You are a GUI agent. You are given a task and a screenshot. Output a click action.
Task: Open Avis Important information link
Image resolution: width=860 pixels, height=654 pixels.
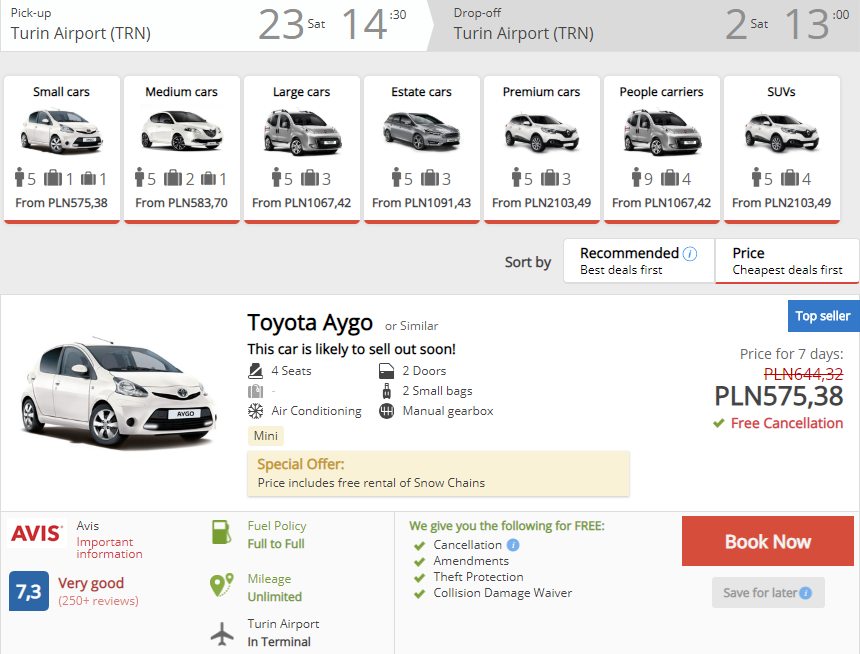click(109, 548)
